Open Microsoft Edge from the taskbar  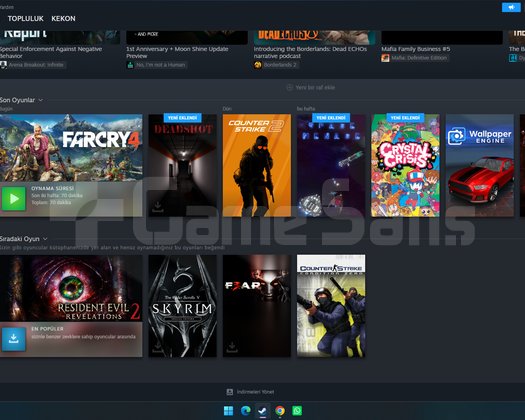pyautogui.click(x=246, y=410)
